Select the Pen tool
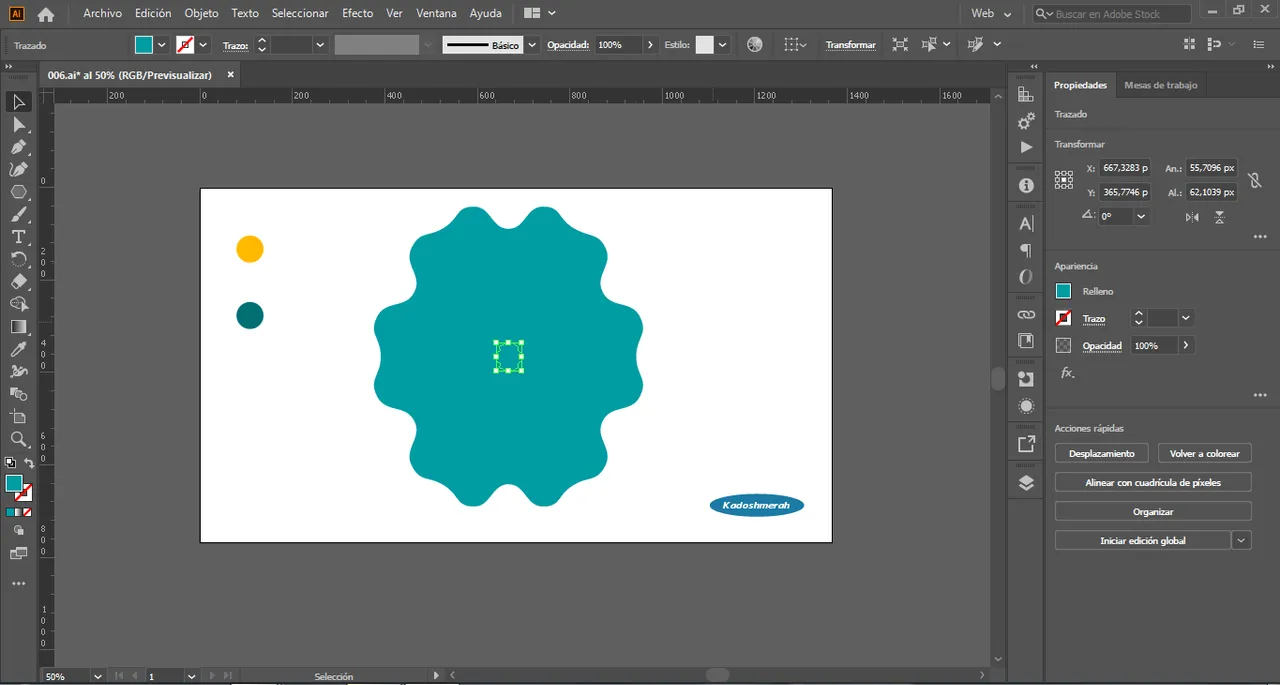The image size is (1280, 685). [18, 147]
